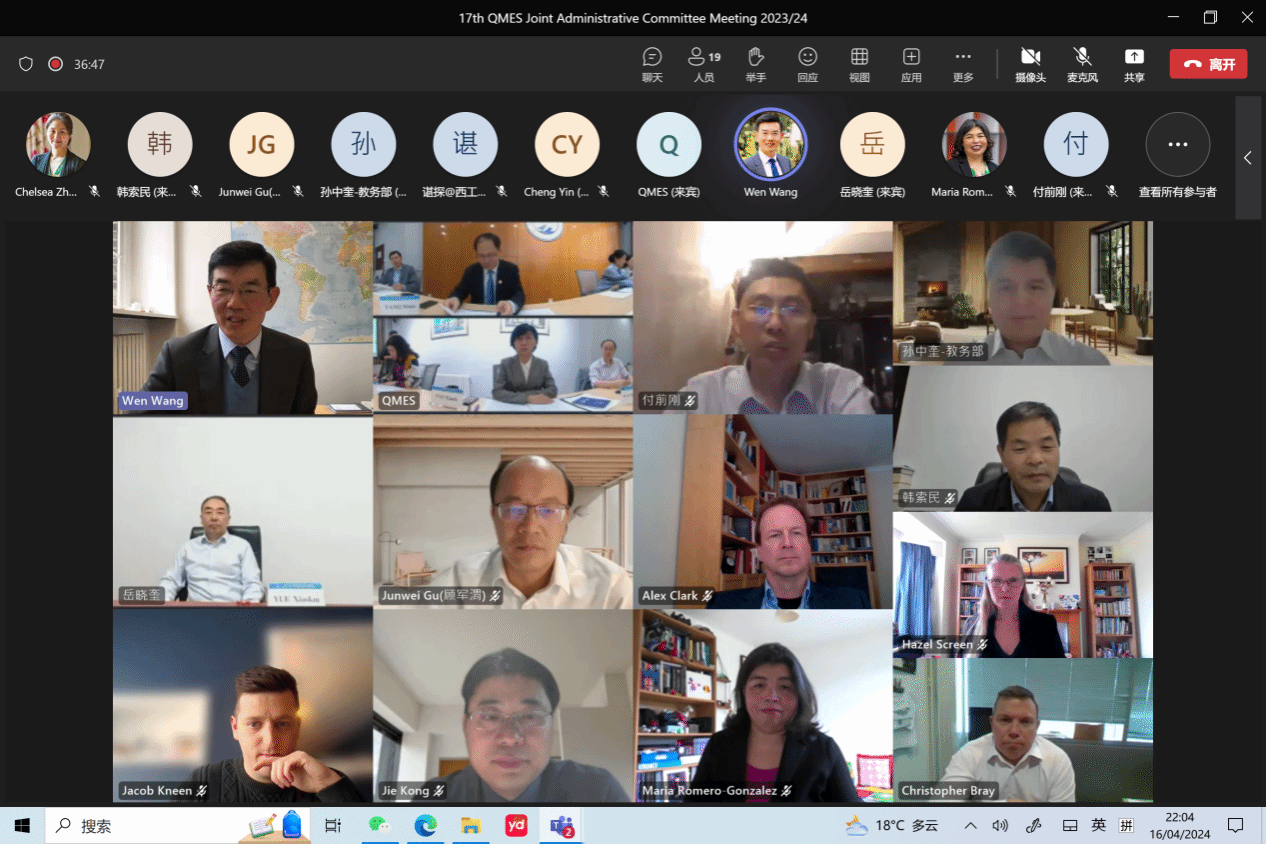The width and height of the screenshot is (1266, 844).
Task: Open the chat (聊天) panel
Action: [652, 64]
